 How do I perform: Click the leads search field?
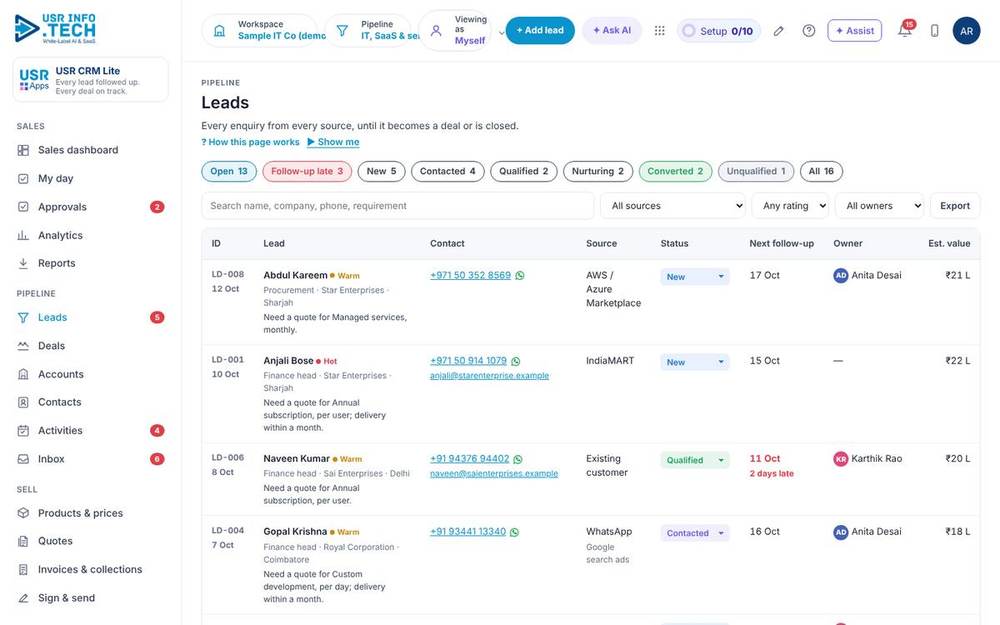pyautogui.click(x=397, y=206)
